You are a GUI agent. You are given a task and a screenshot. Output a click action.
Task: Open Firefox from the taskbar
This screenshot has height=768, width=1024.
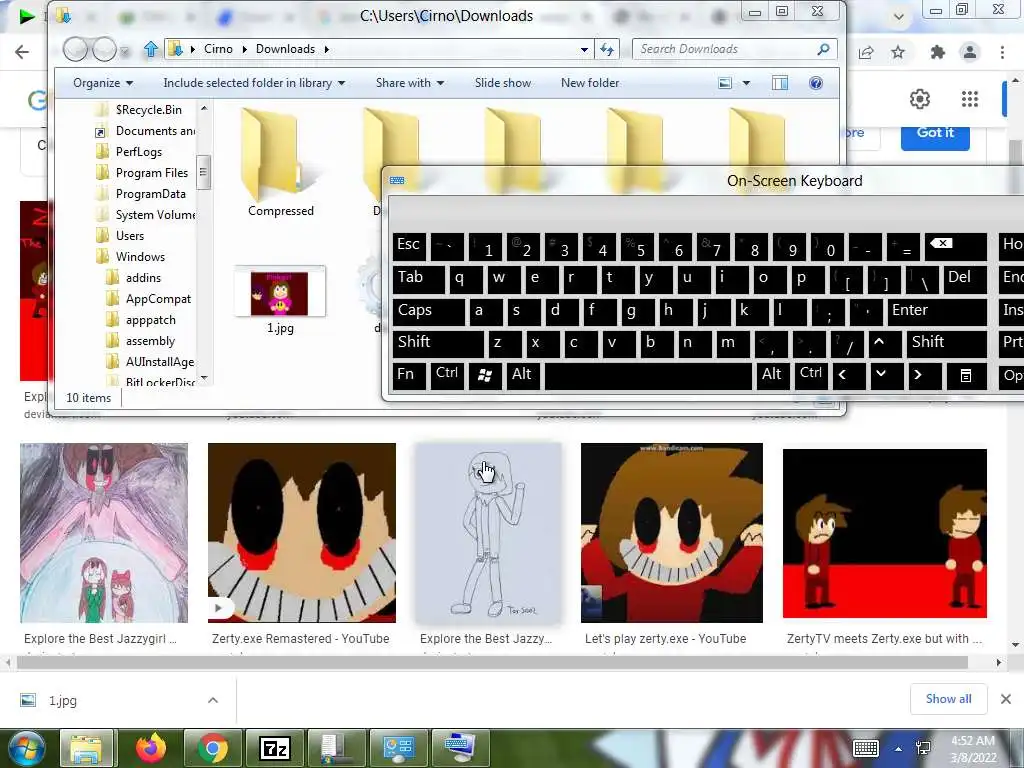coord(151,748)
